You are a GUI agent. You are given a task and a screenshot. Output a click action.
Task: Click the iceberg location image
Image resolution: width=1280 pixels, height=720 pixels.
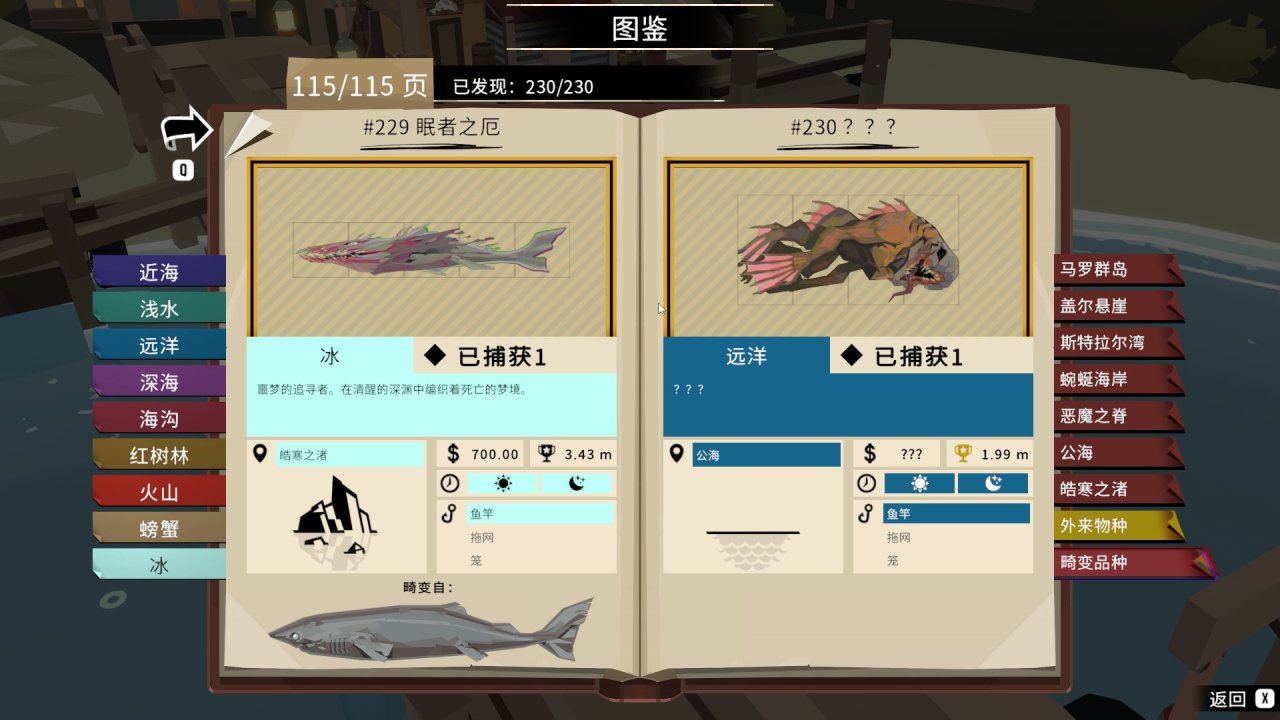coord(335,515)
